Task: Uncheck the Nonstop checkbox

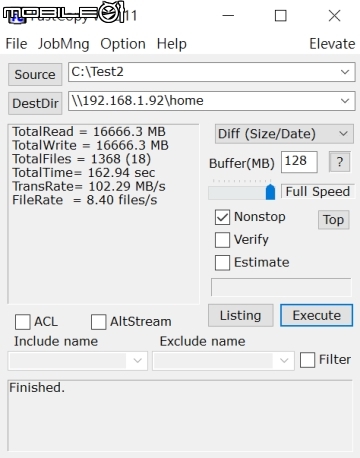Action: (x=222, y=217)
